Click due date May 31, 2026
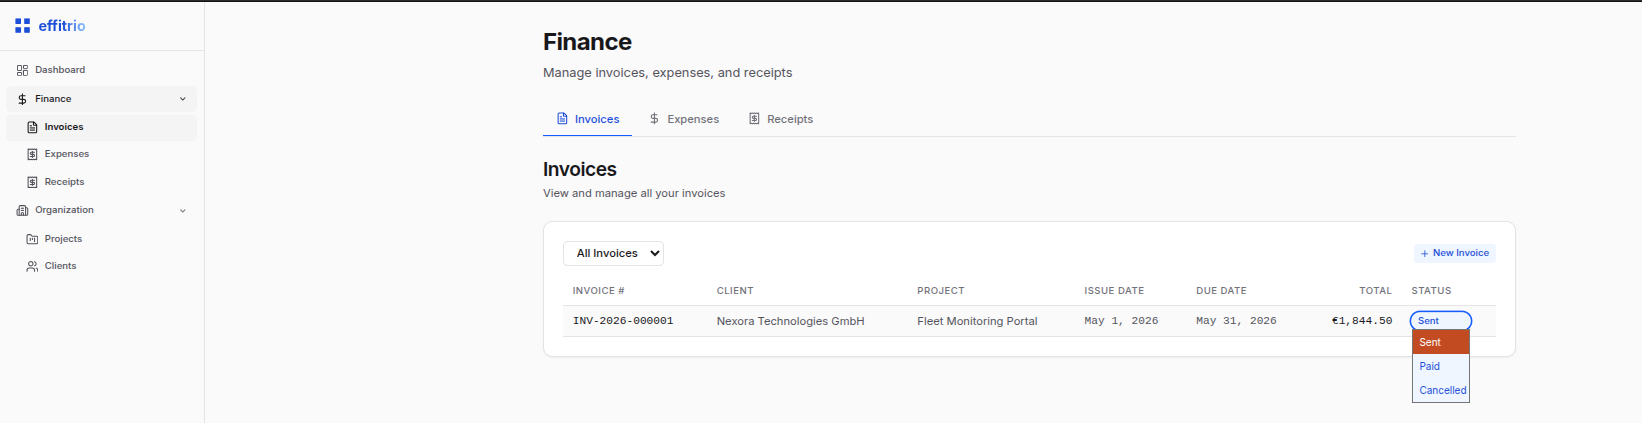 click(1236, 321)
